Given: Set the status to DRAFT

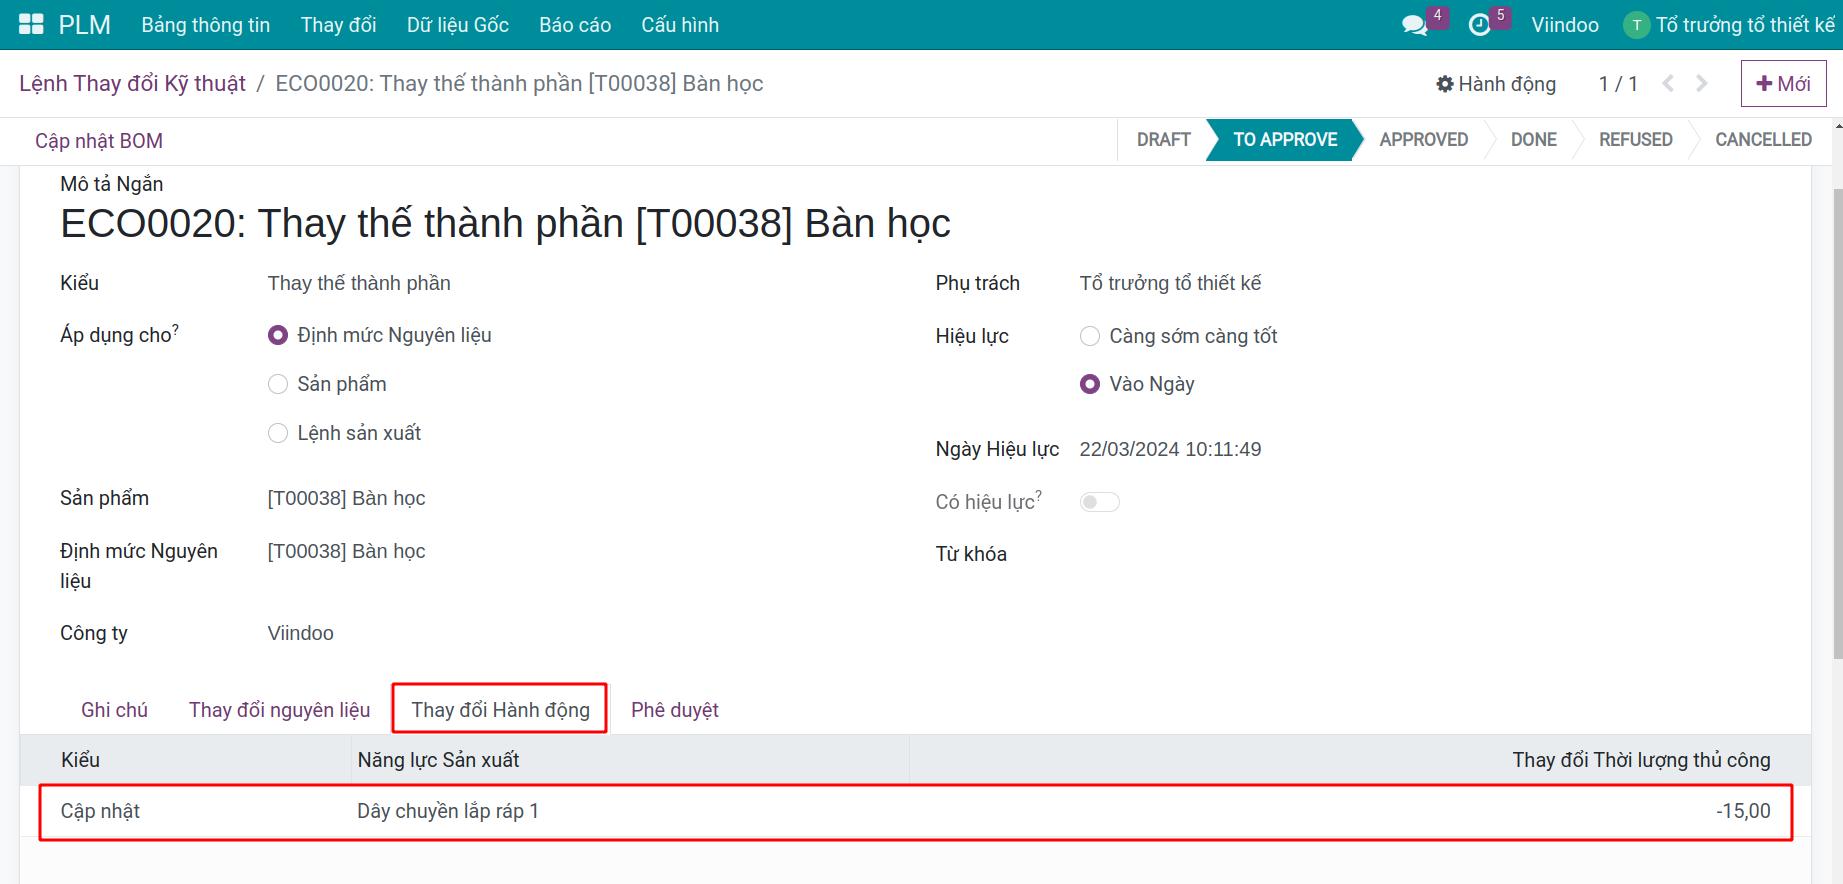Looking at the screenshot, I should coord(1163,140).
